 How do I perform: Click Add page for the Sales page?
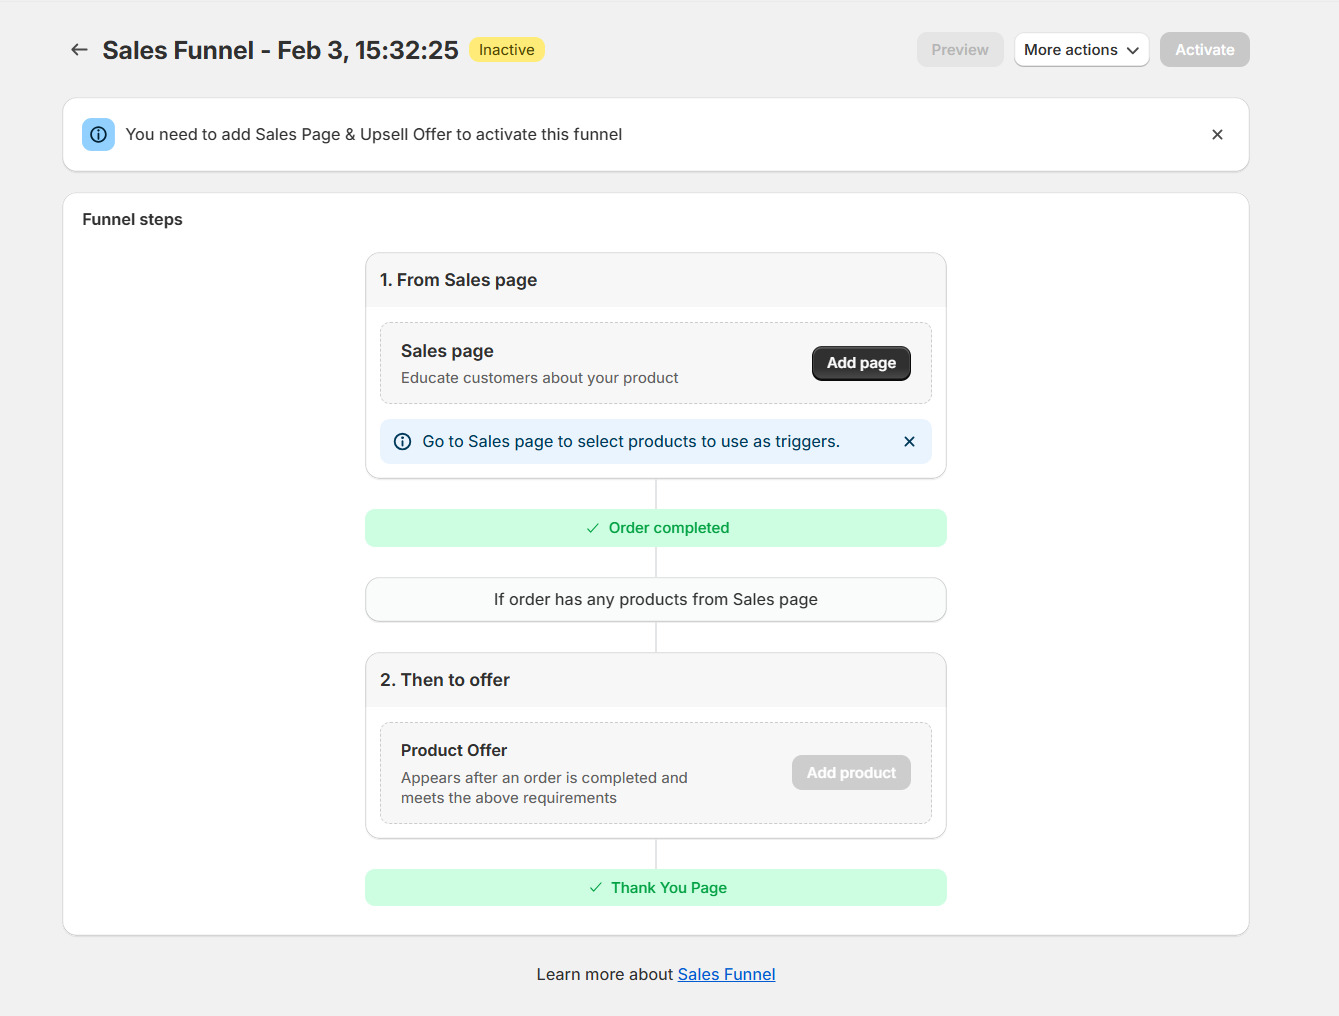click(860, 363)
